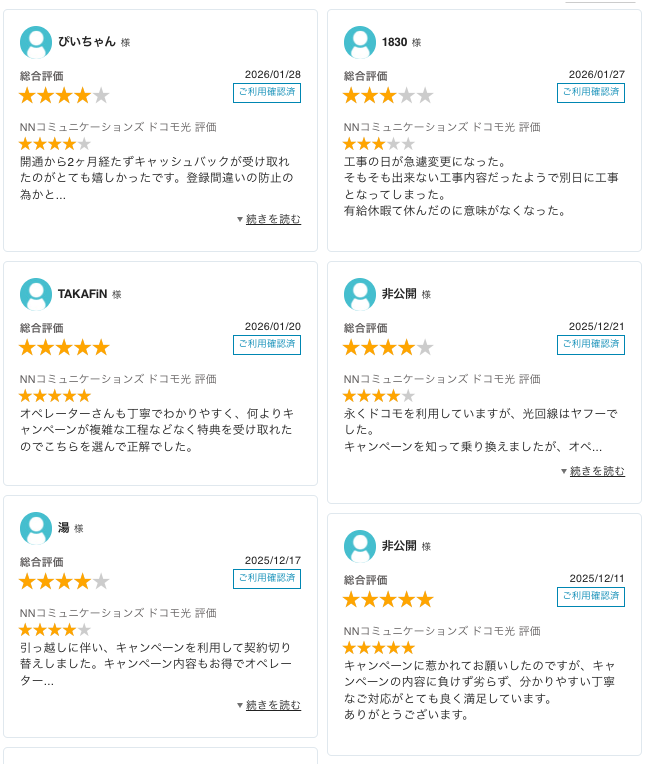Expand 湯's review with 続きを読む
The height and width of the screenshot is (764, 647).
tap(273, 705)
